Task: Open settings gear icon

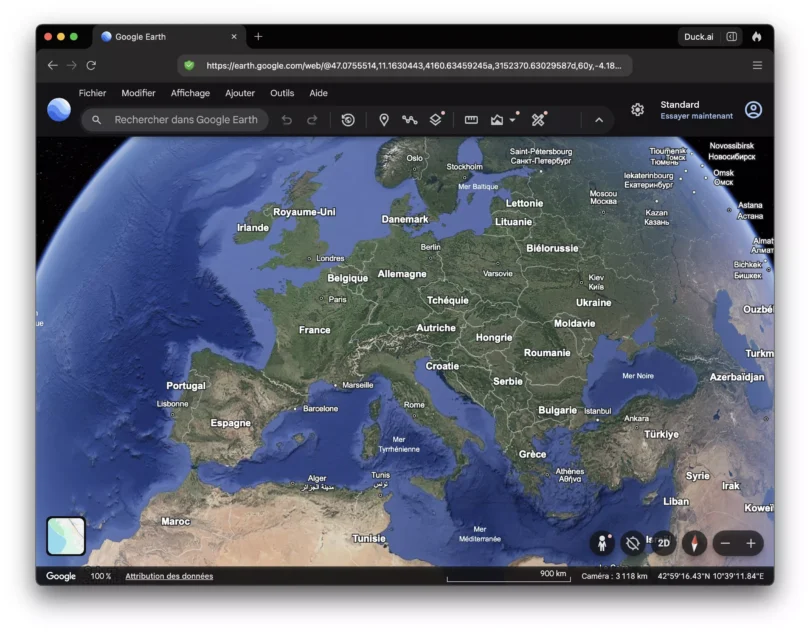Action: point(637,110)
